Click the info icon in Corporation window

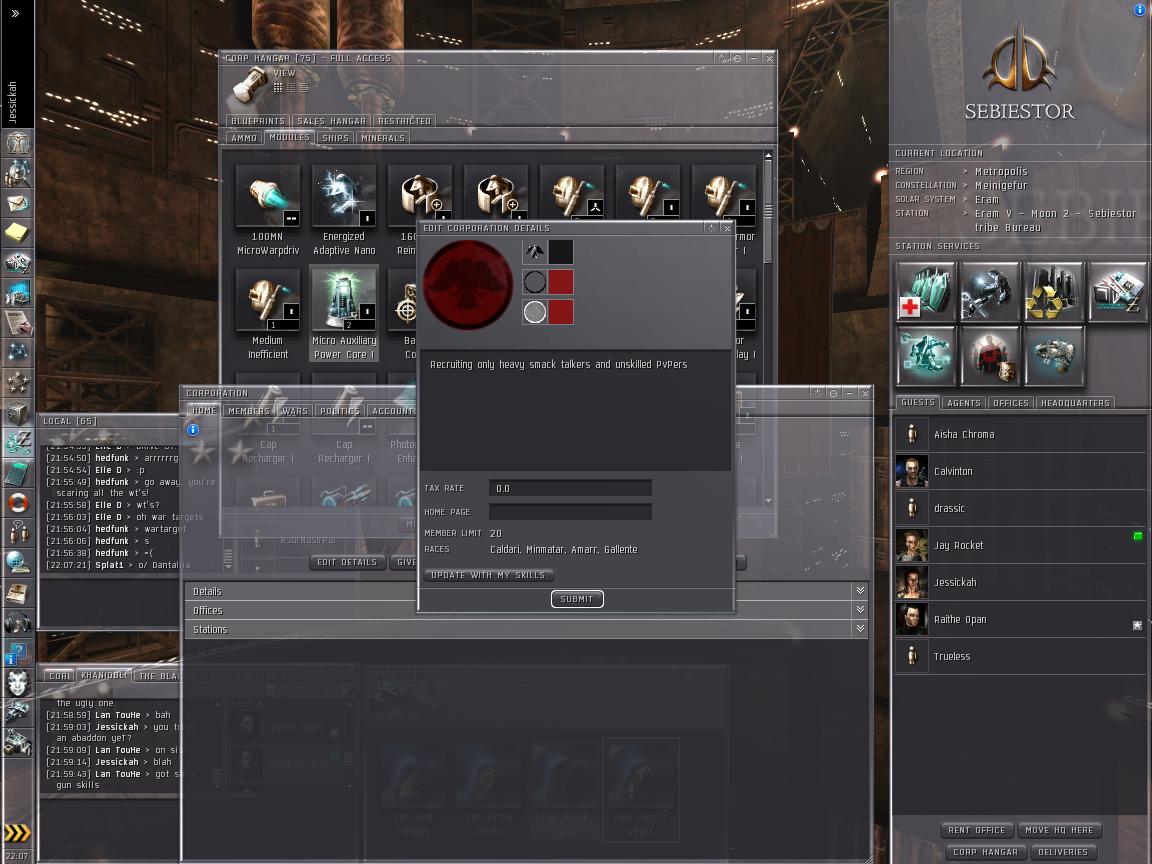(x=192, y=430)
